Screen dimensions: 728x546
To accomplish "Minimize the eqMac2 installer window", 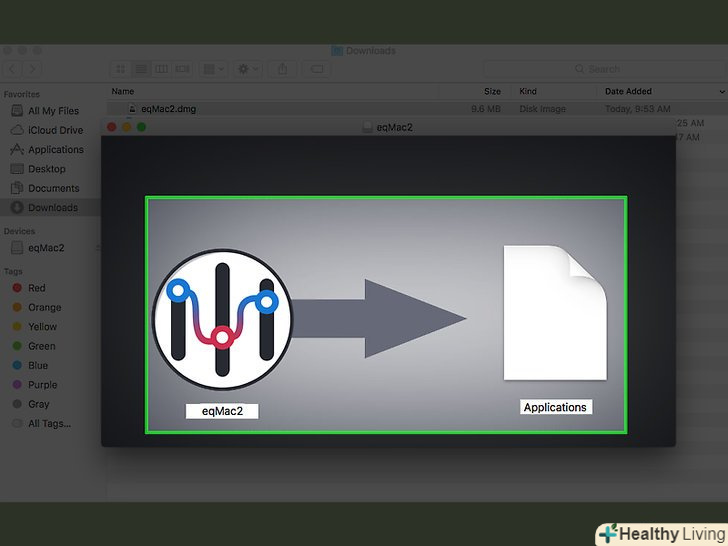I will (x=127, y=127).
